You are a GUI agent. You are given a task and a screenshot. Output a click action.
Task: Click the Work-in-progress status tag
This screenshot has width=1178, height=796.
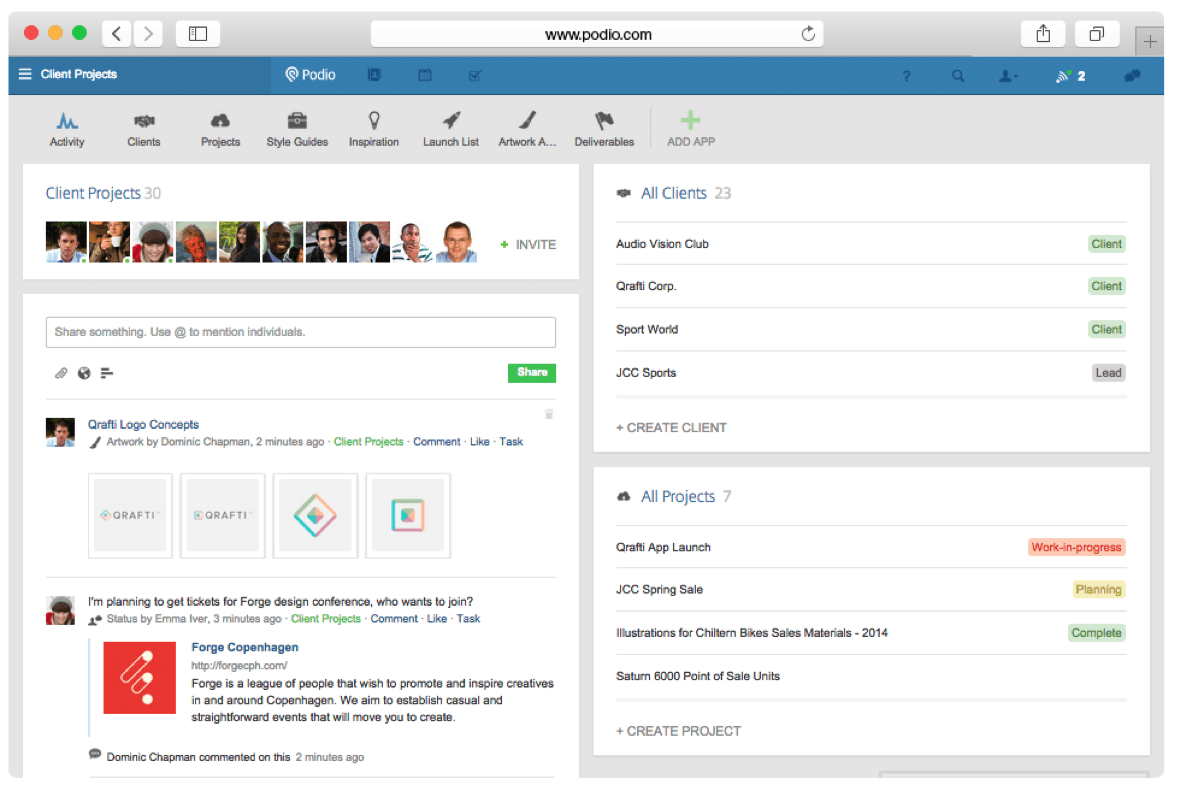click(1076, 547)
